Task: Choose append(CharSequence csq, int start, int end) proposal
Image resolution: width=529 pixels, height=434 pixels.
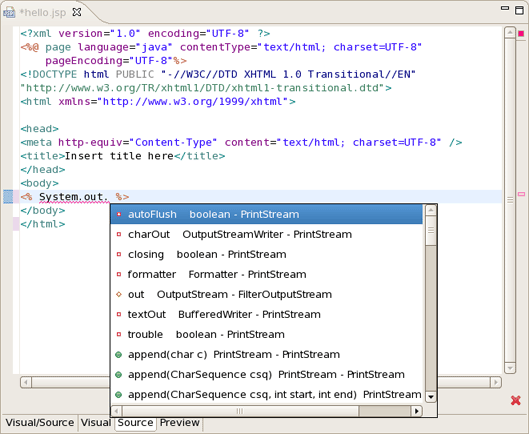Action: (x=267, y=394)
